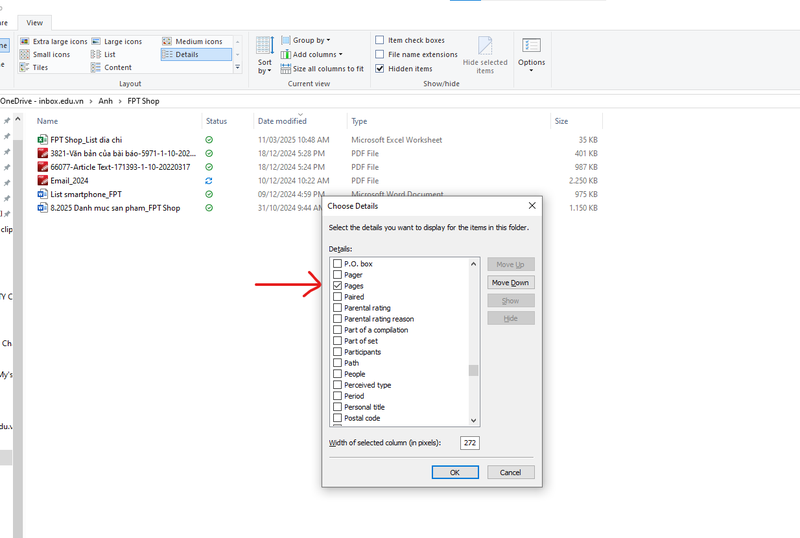Check the Postal code detail
800x538 pixels.
[x=337, y=418]
